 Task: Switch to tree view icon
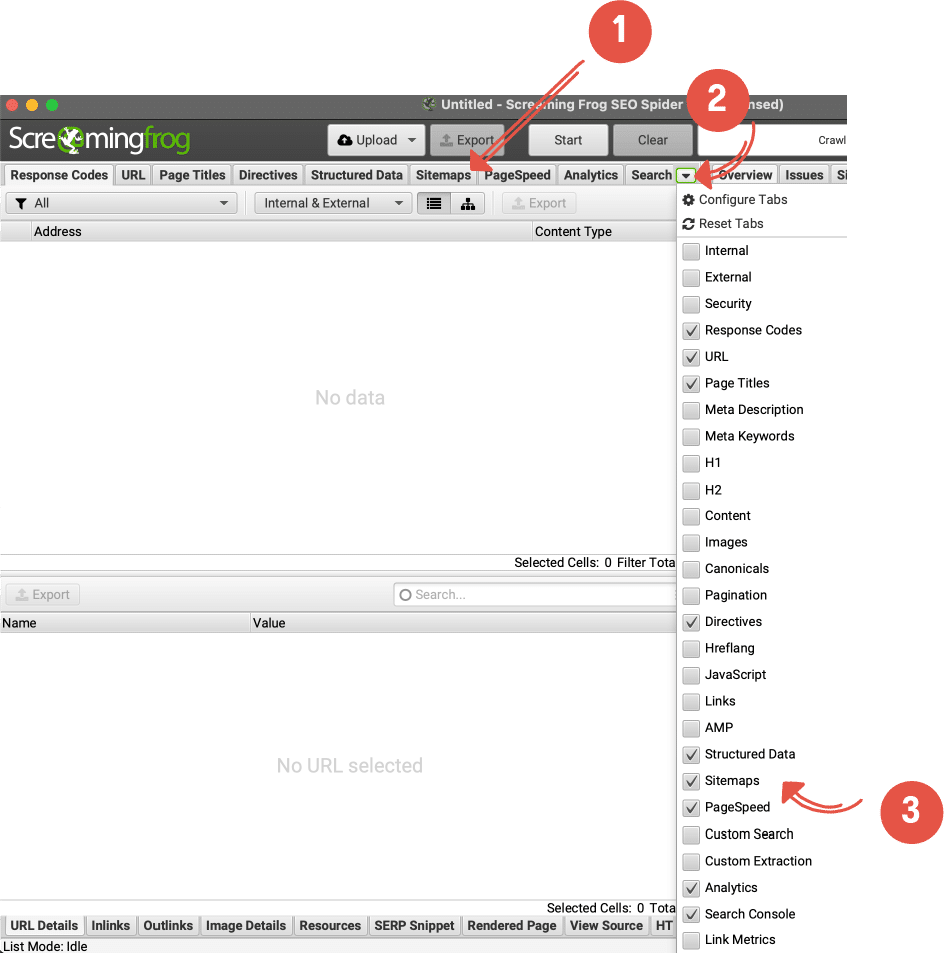click(x=468, y=203)
